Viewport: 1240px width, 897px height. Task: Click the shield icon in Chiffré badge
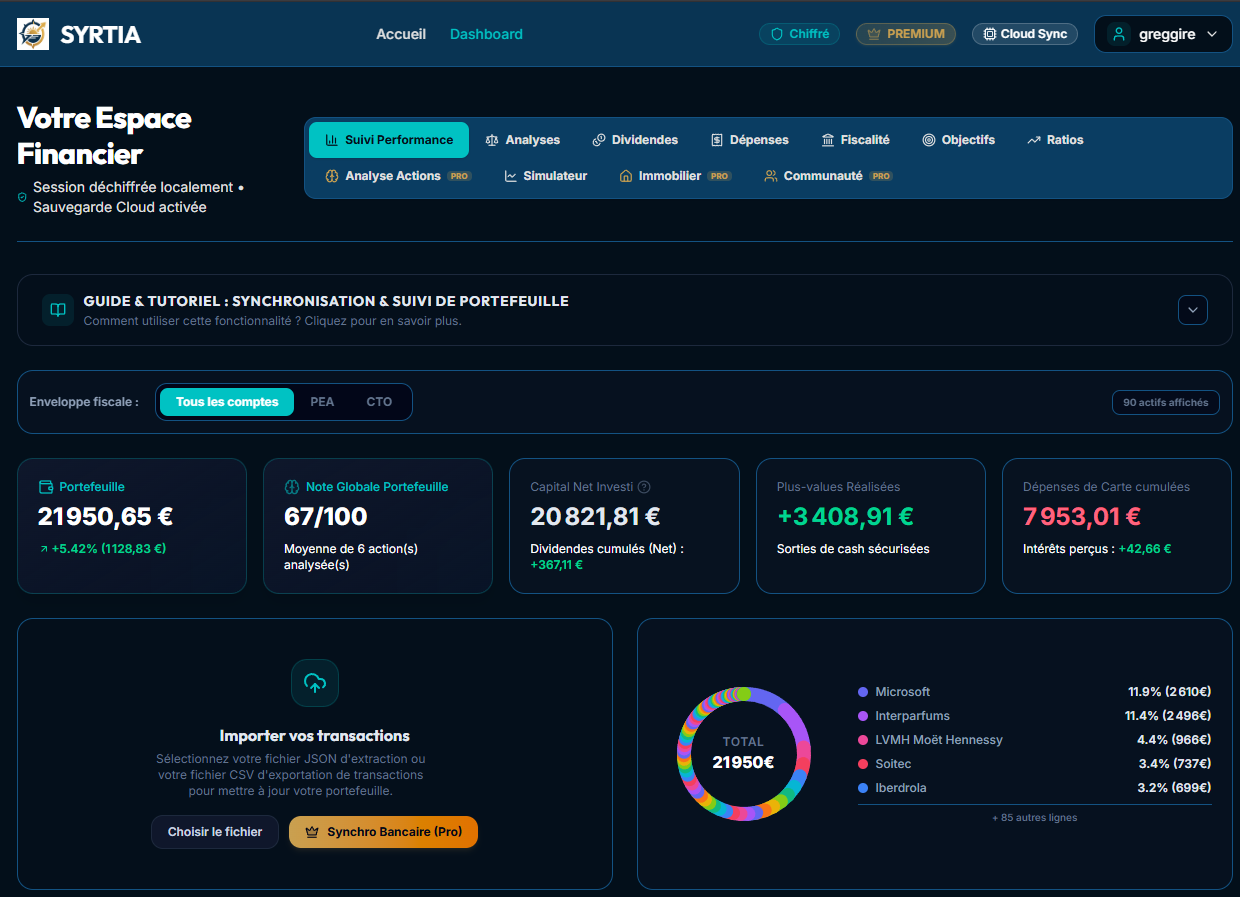pos(777,34)
